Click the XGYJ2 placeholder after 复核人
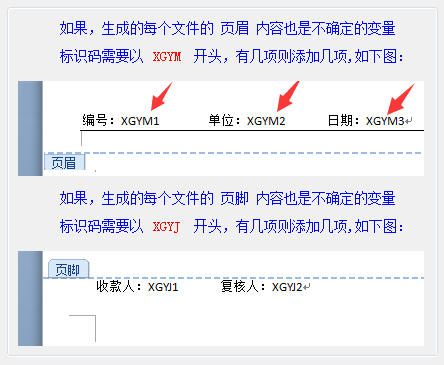Viewport: 444px width, 365px height. (x=287, y=287)
